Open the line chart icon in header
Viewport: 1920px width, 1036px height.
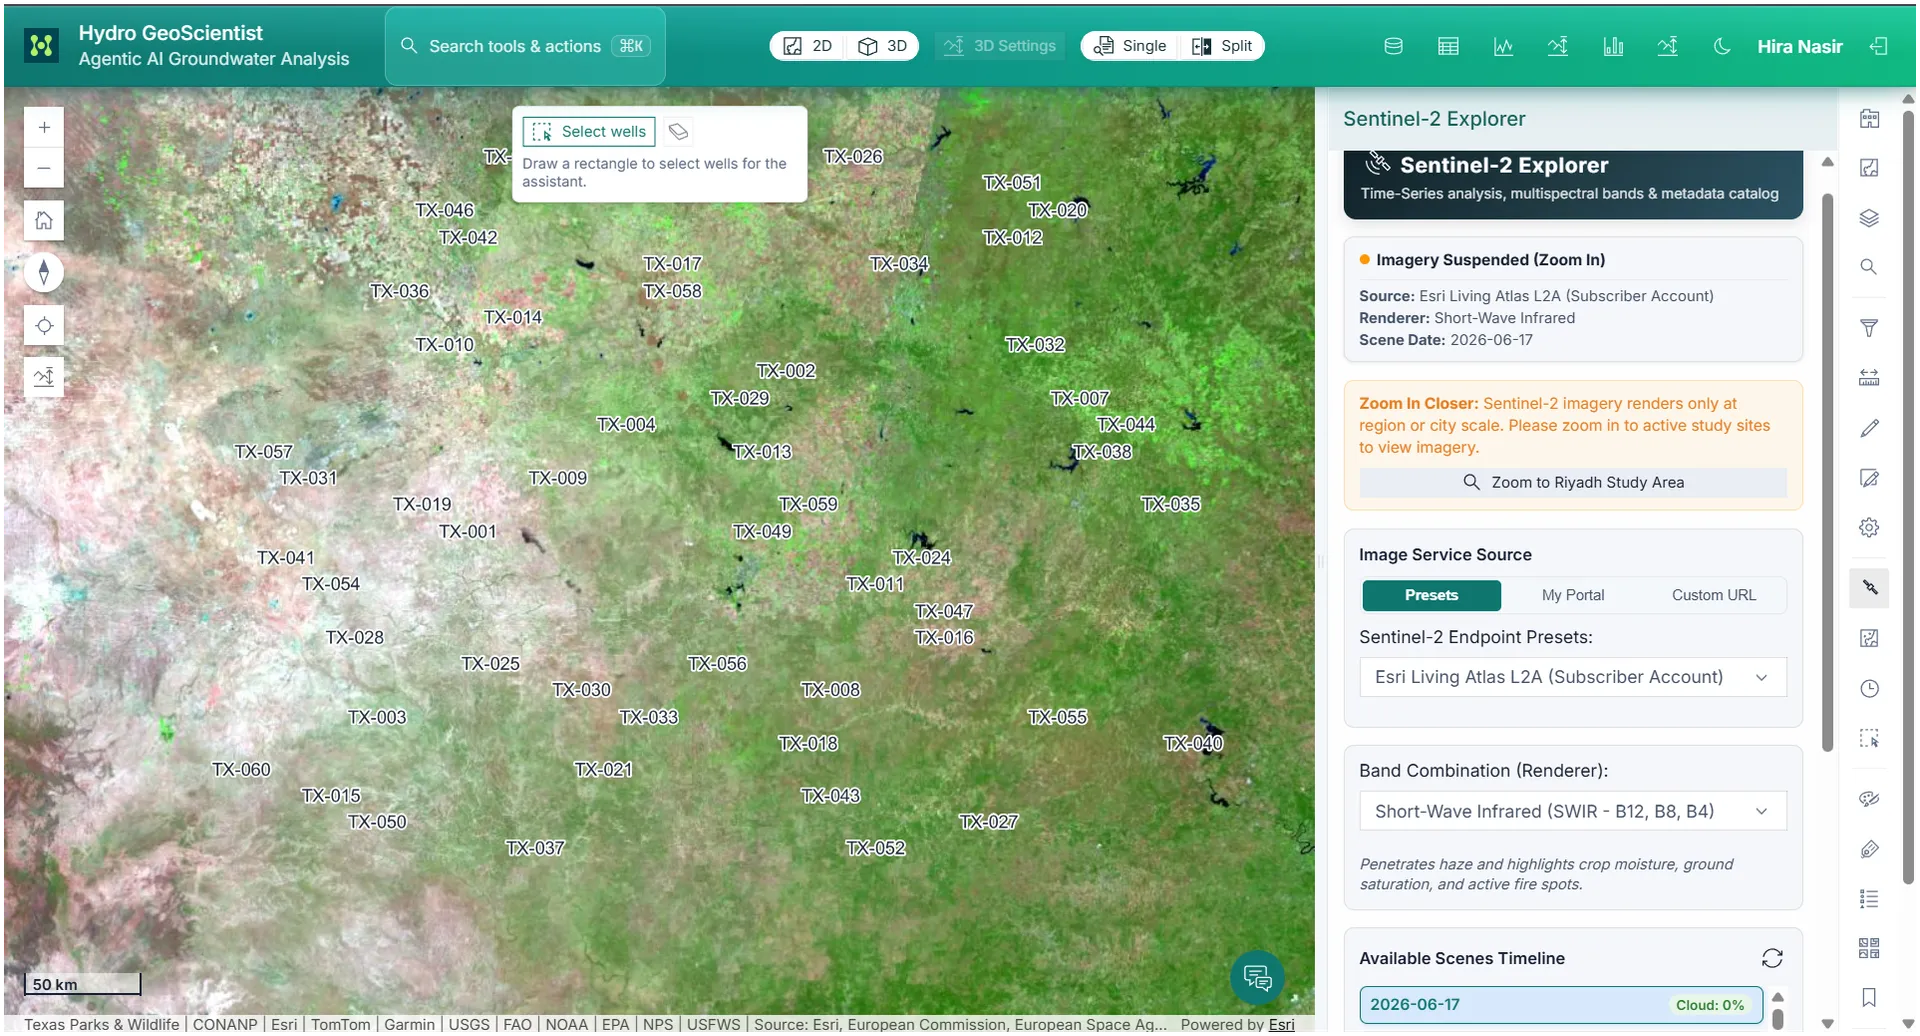point(1503,46)
